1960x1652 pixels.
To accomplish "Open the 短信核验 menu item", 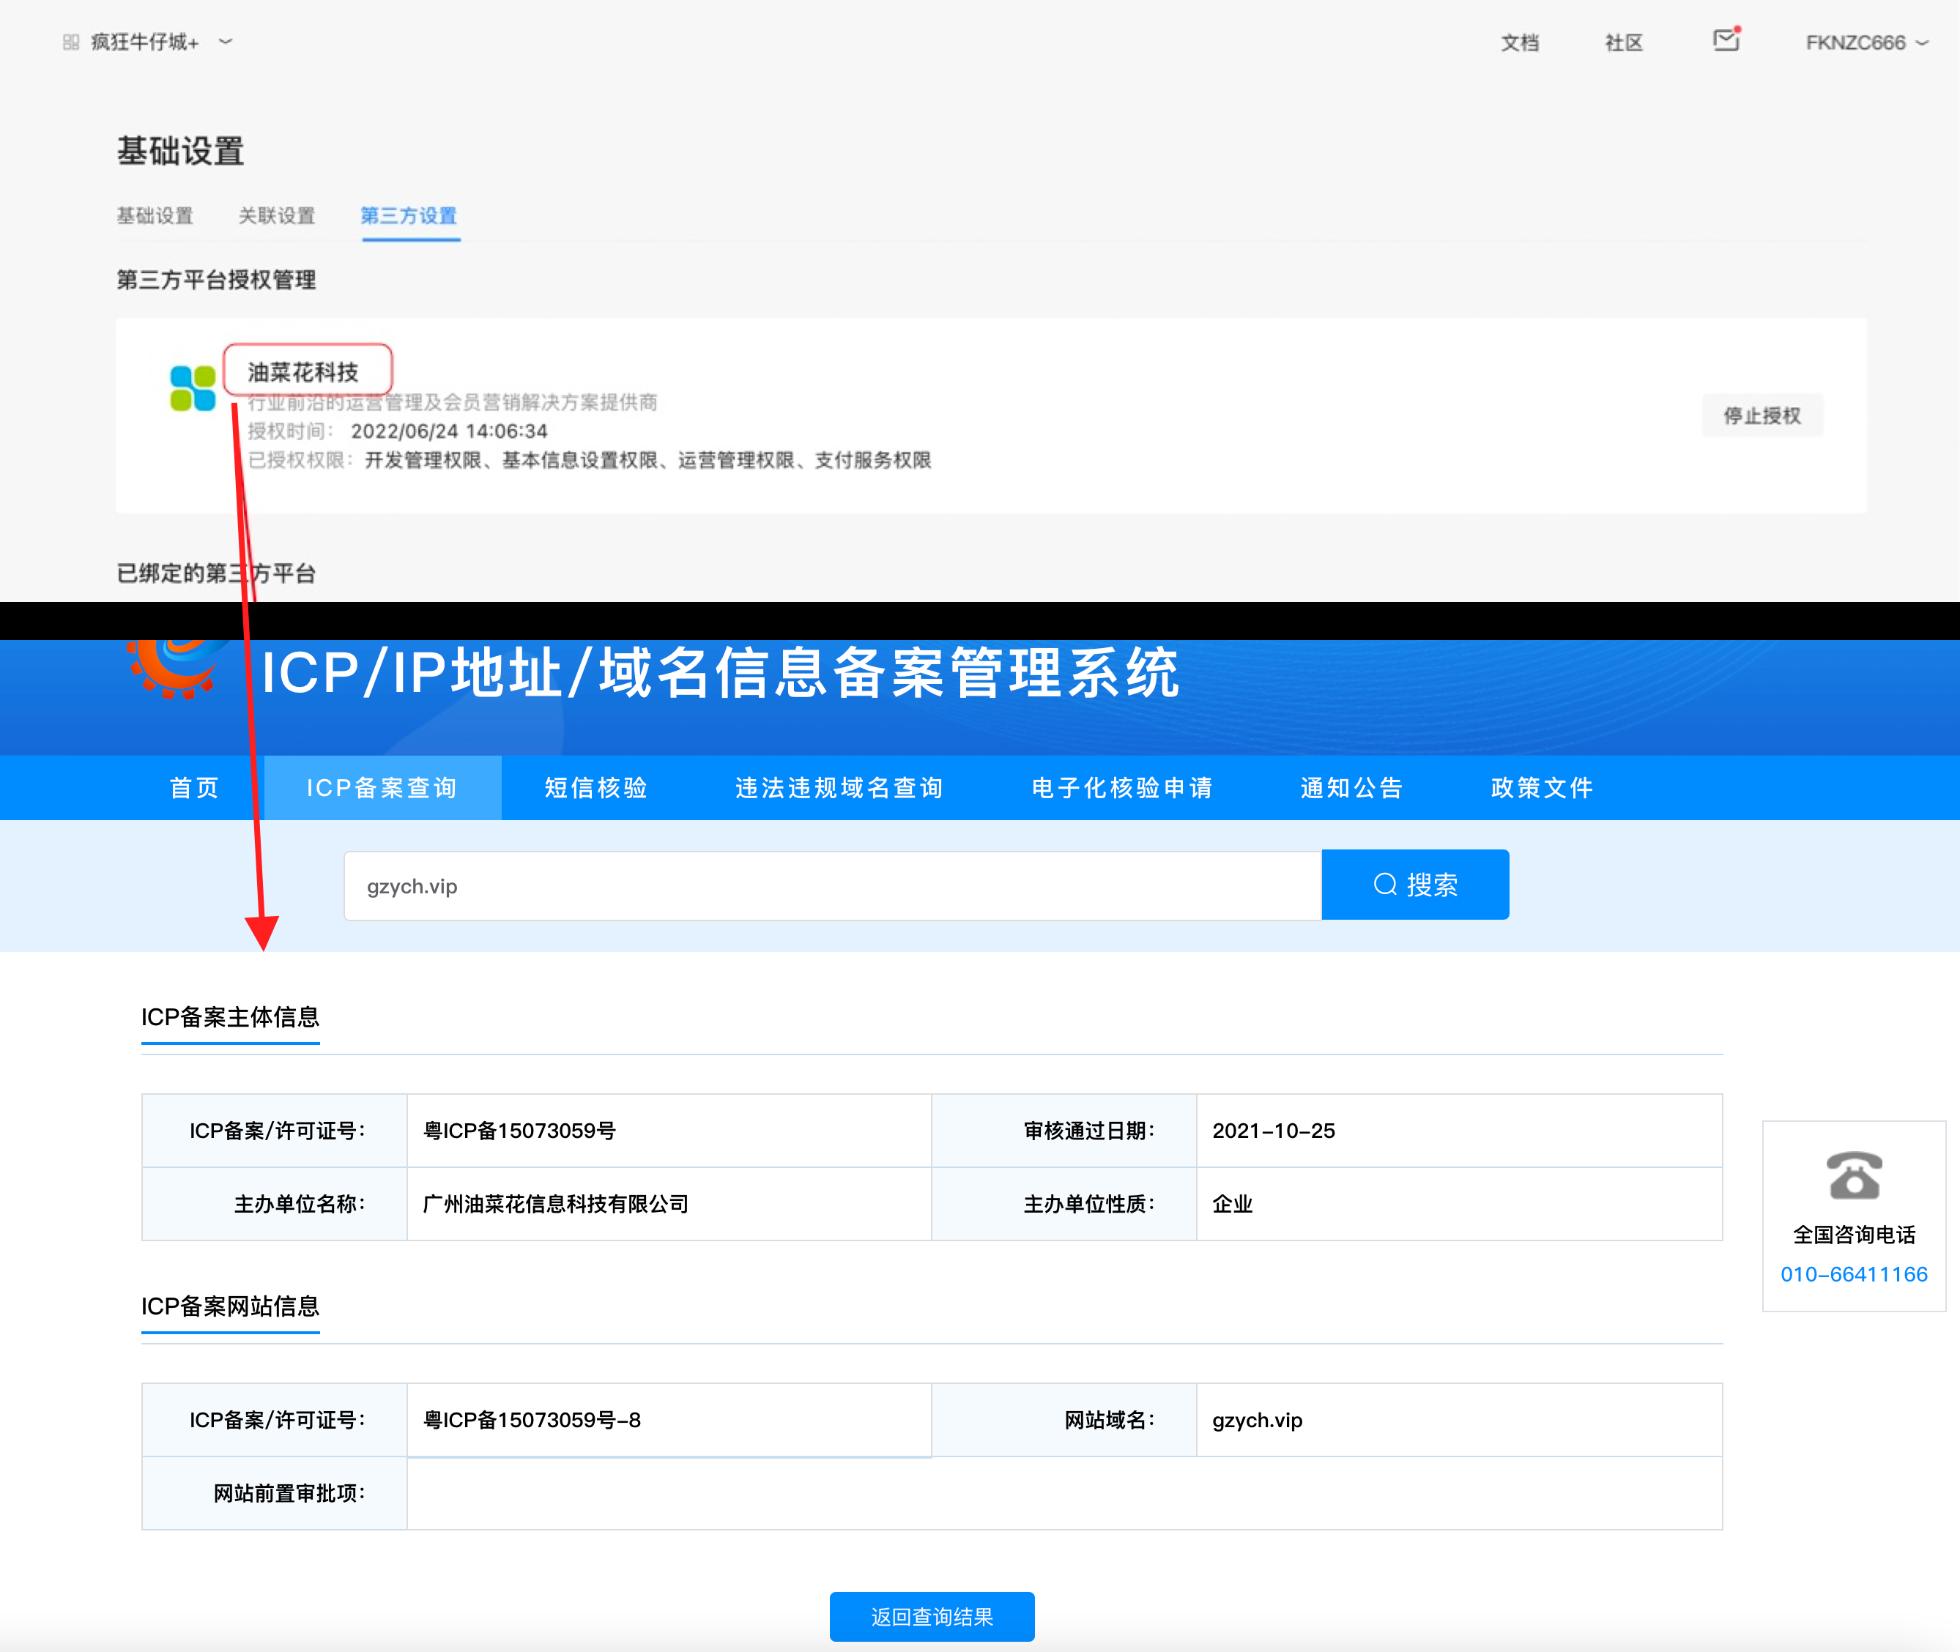I will tap(597, 788).
